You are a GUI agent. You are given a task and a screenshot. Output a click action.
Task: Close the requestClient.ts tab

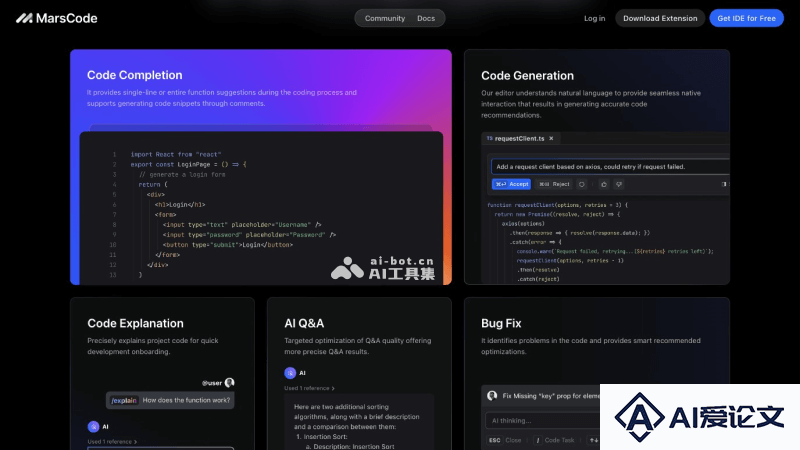point(552,138)
